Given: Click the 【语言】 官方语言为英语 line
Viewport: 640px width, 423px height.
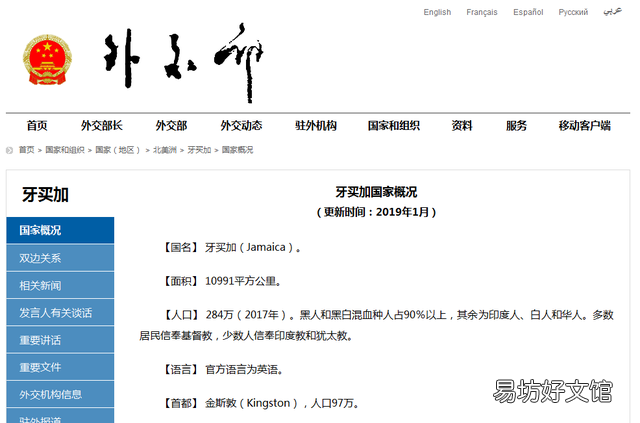Looking at the screenshot, I should coord(223,370).
